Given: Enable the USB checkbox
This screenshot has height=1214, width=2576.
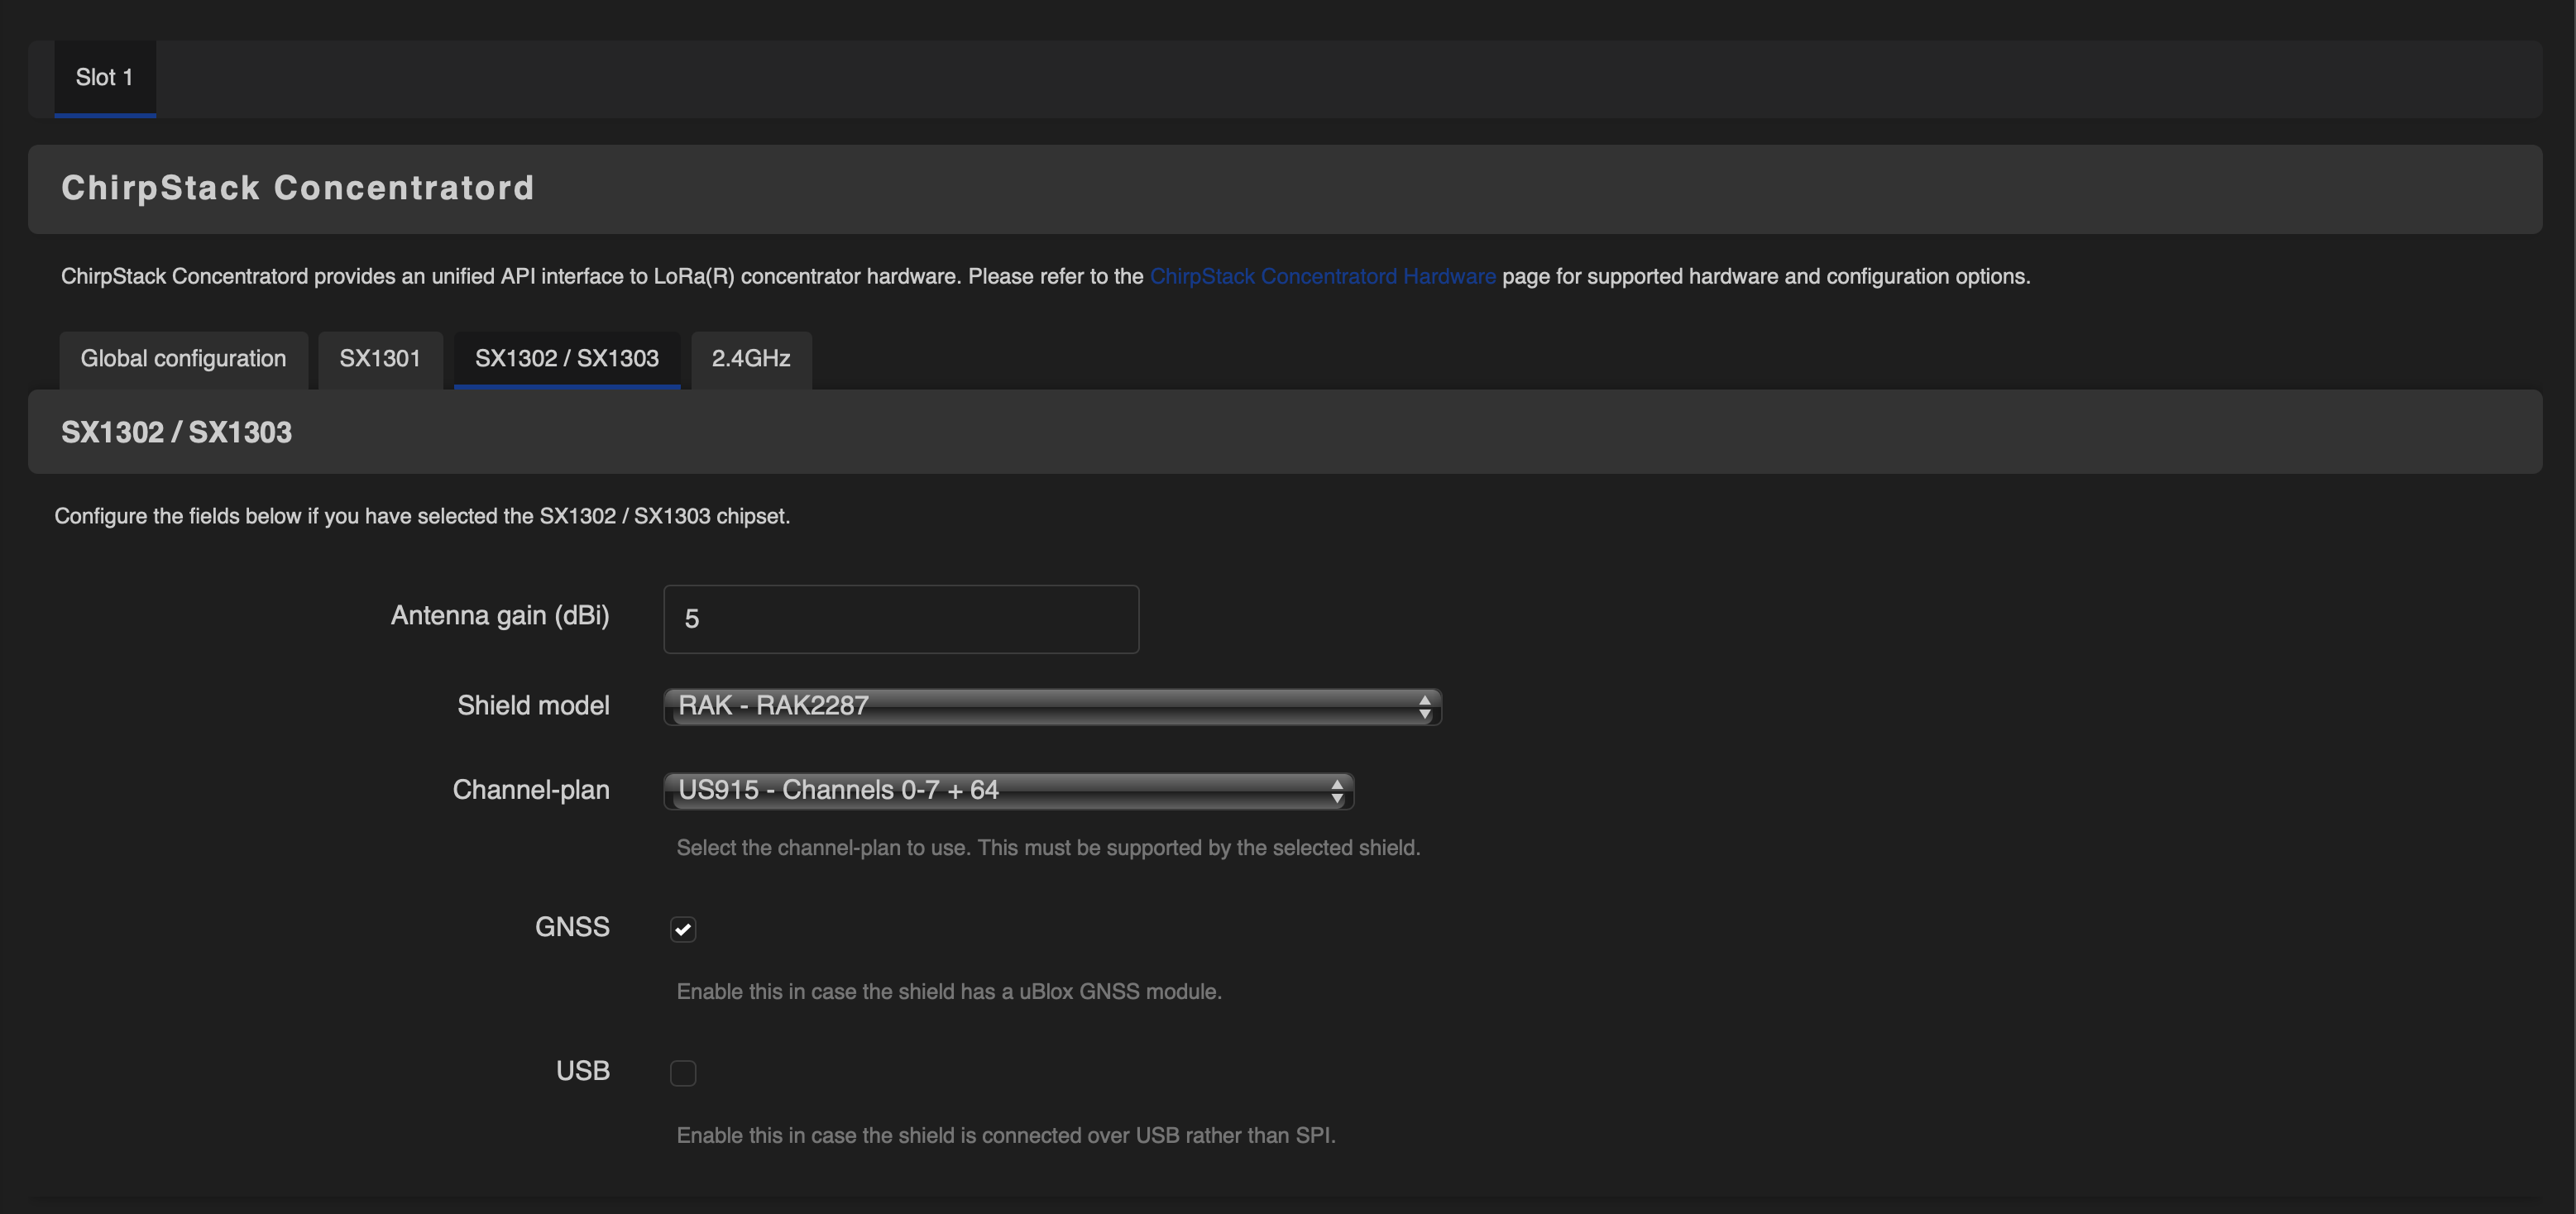Looking at the screenshot, I should coord(683,1073).
